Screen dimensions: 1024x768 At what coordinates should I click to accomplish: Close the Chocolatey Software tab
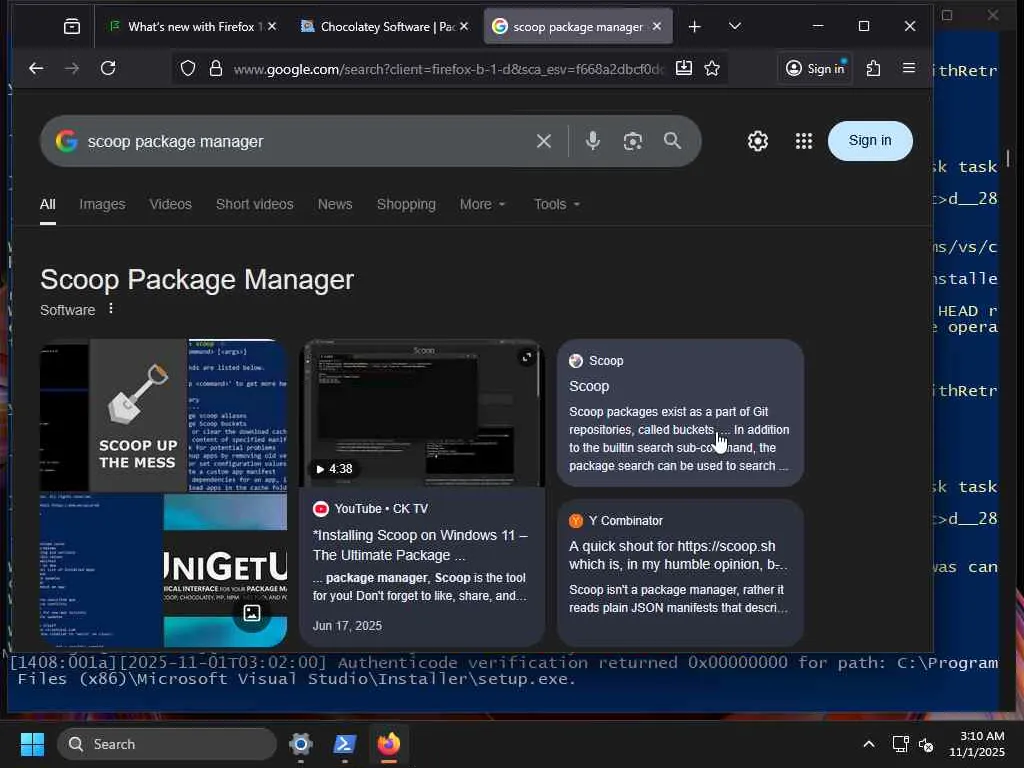(x=464, y=26)
